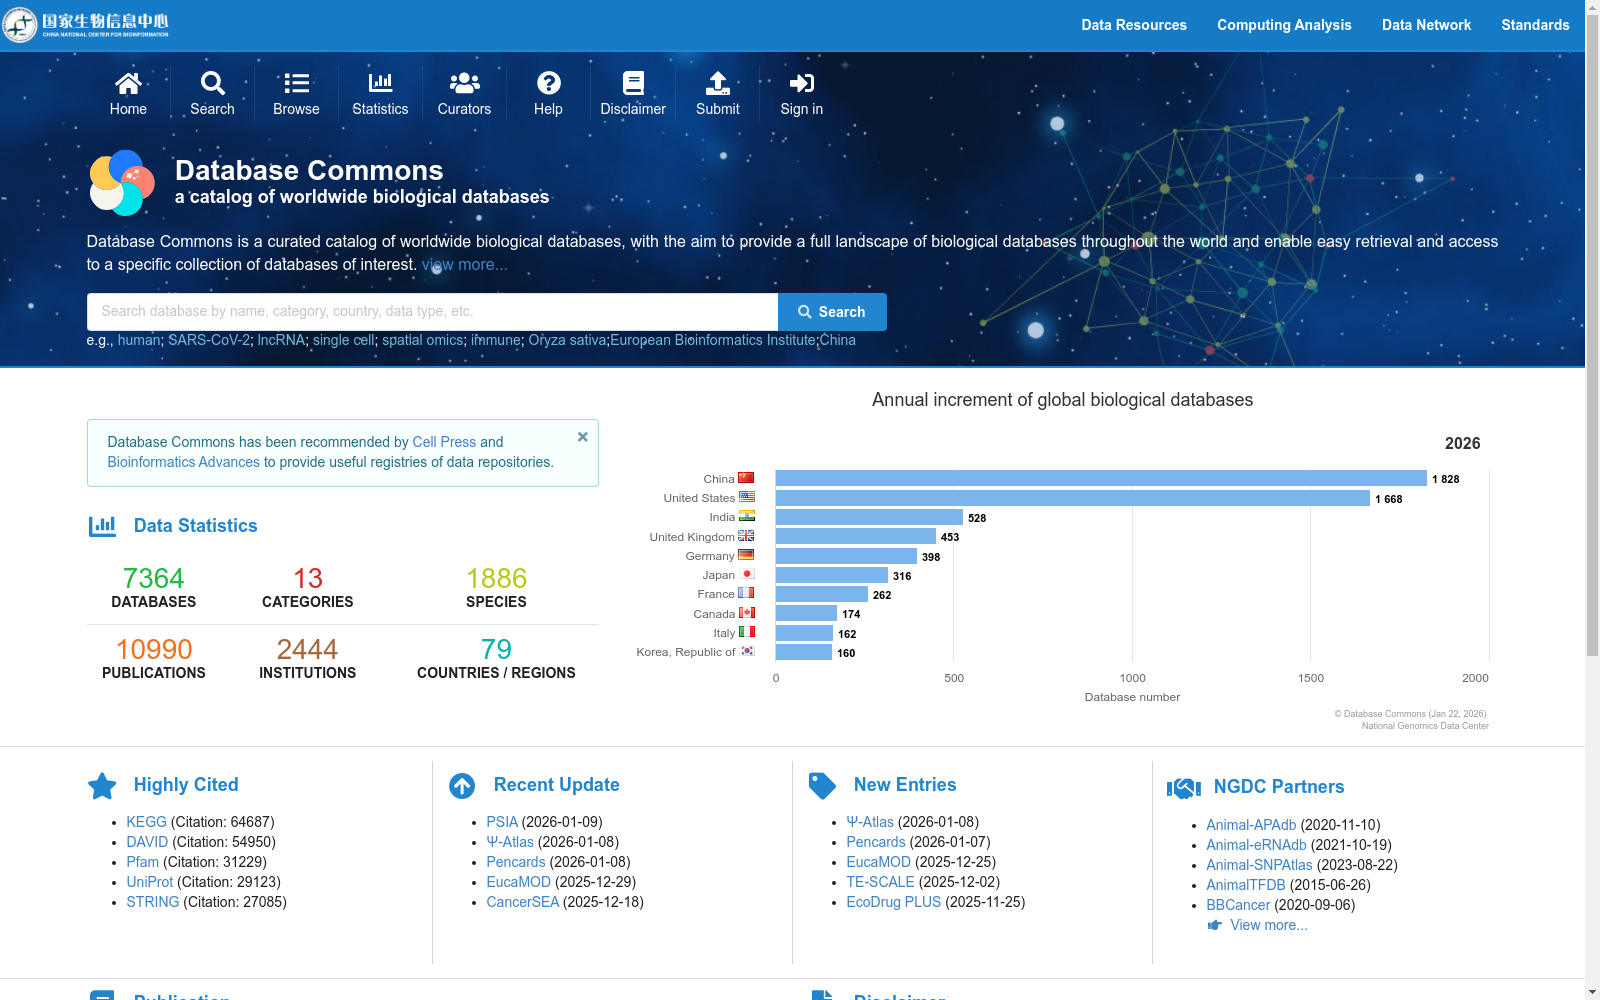1600x1000 pixels.
Task: Click the Recent Update arrow icon
Action: point(462,786)
